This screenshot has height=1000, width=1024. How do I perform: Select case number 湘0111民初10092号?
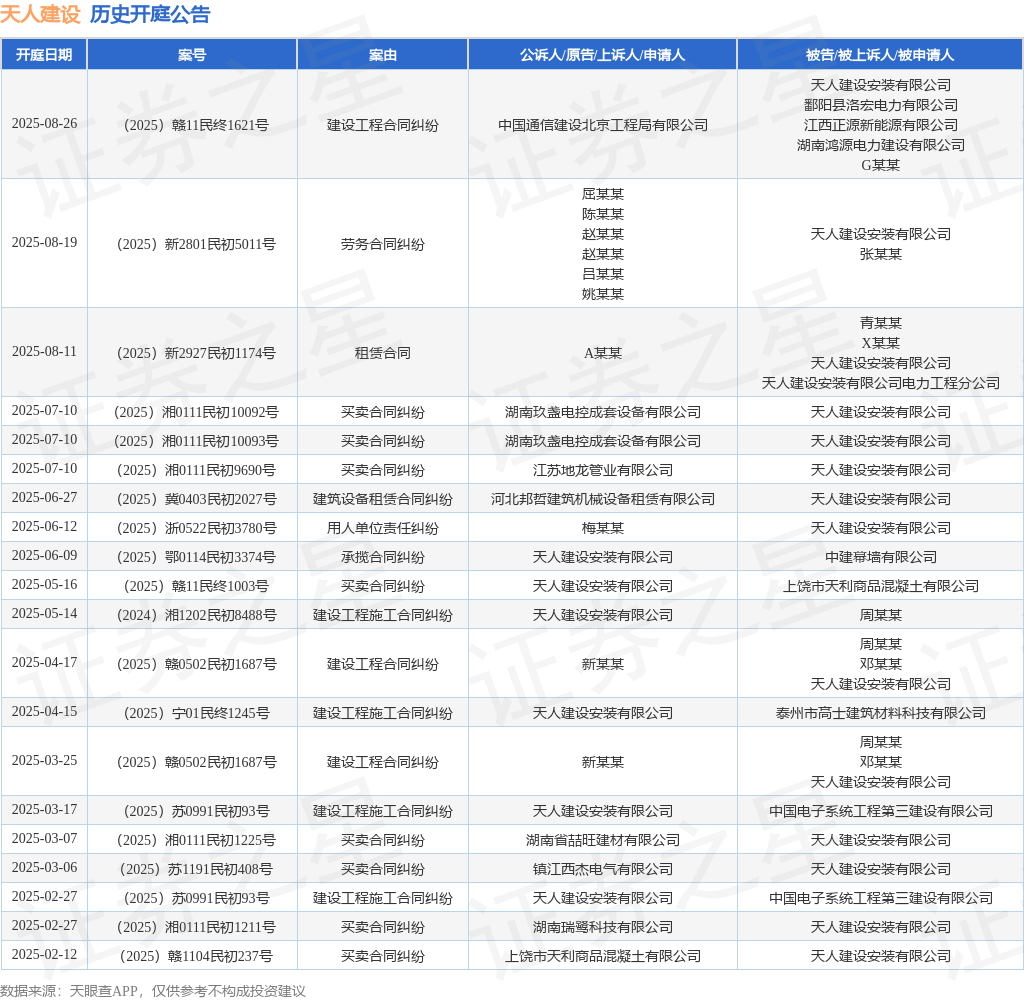click(196, 412)
